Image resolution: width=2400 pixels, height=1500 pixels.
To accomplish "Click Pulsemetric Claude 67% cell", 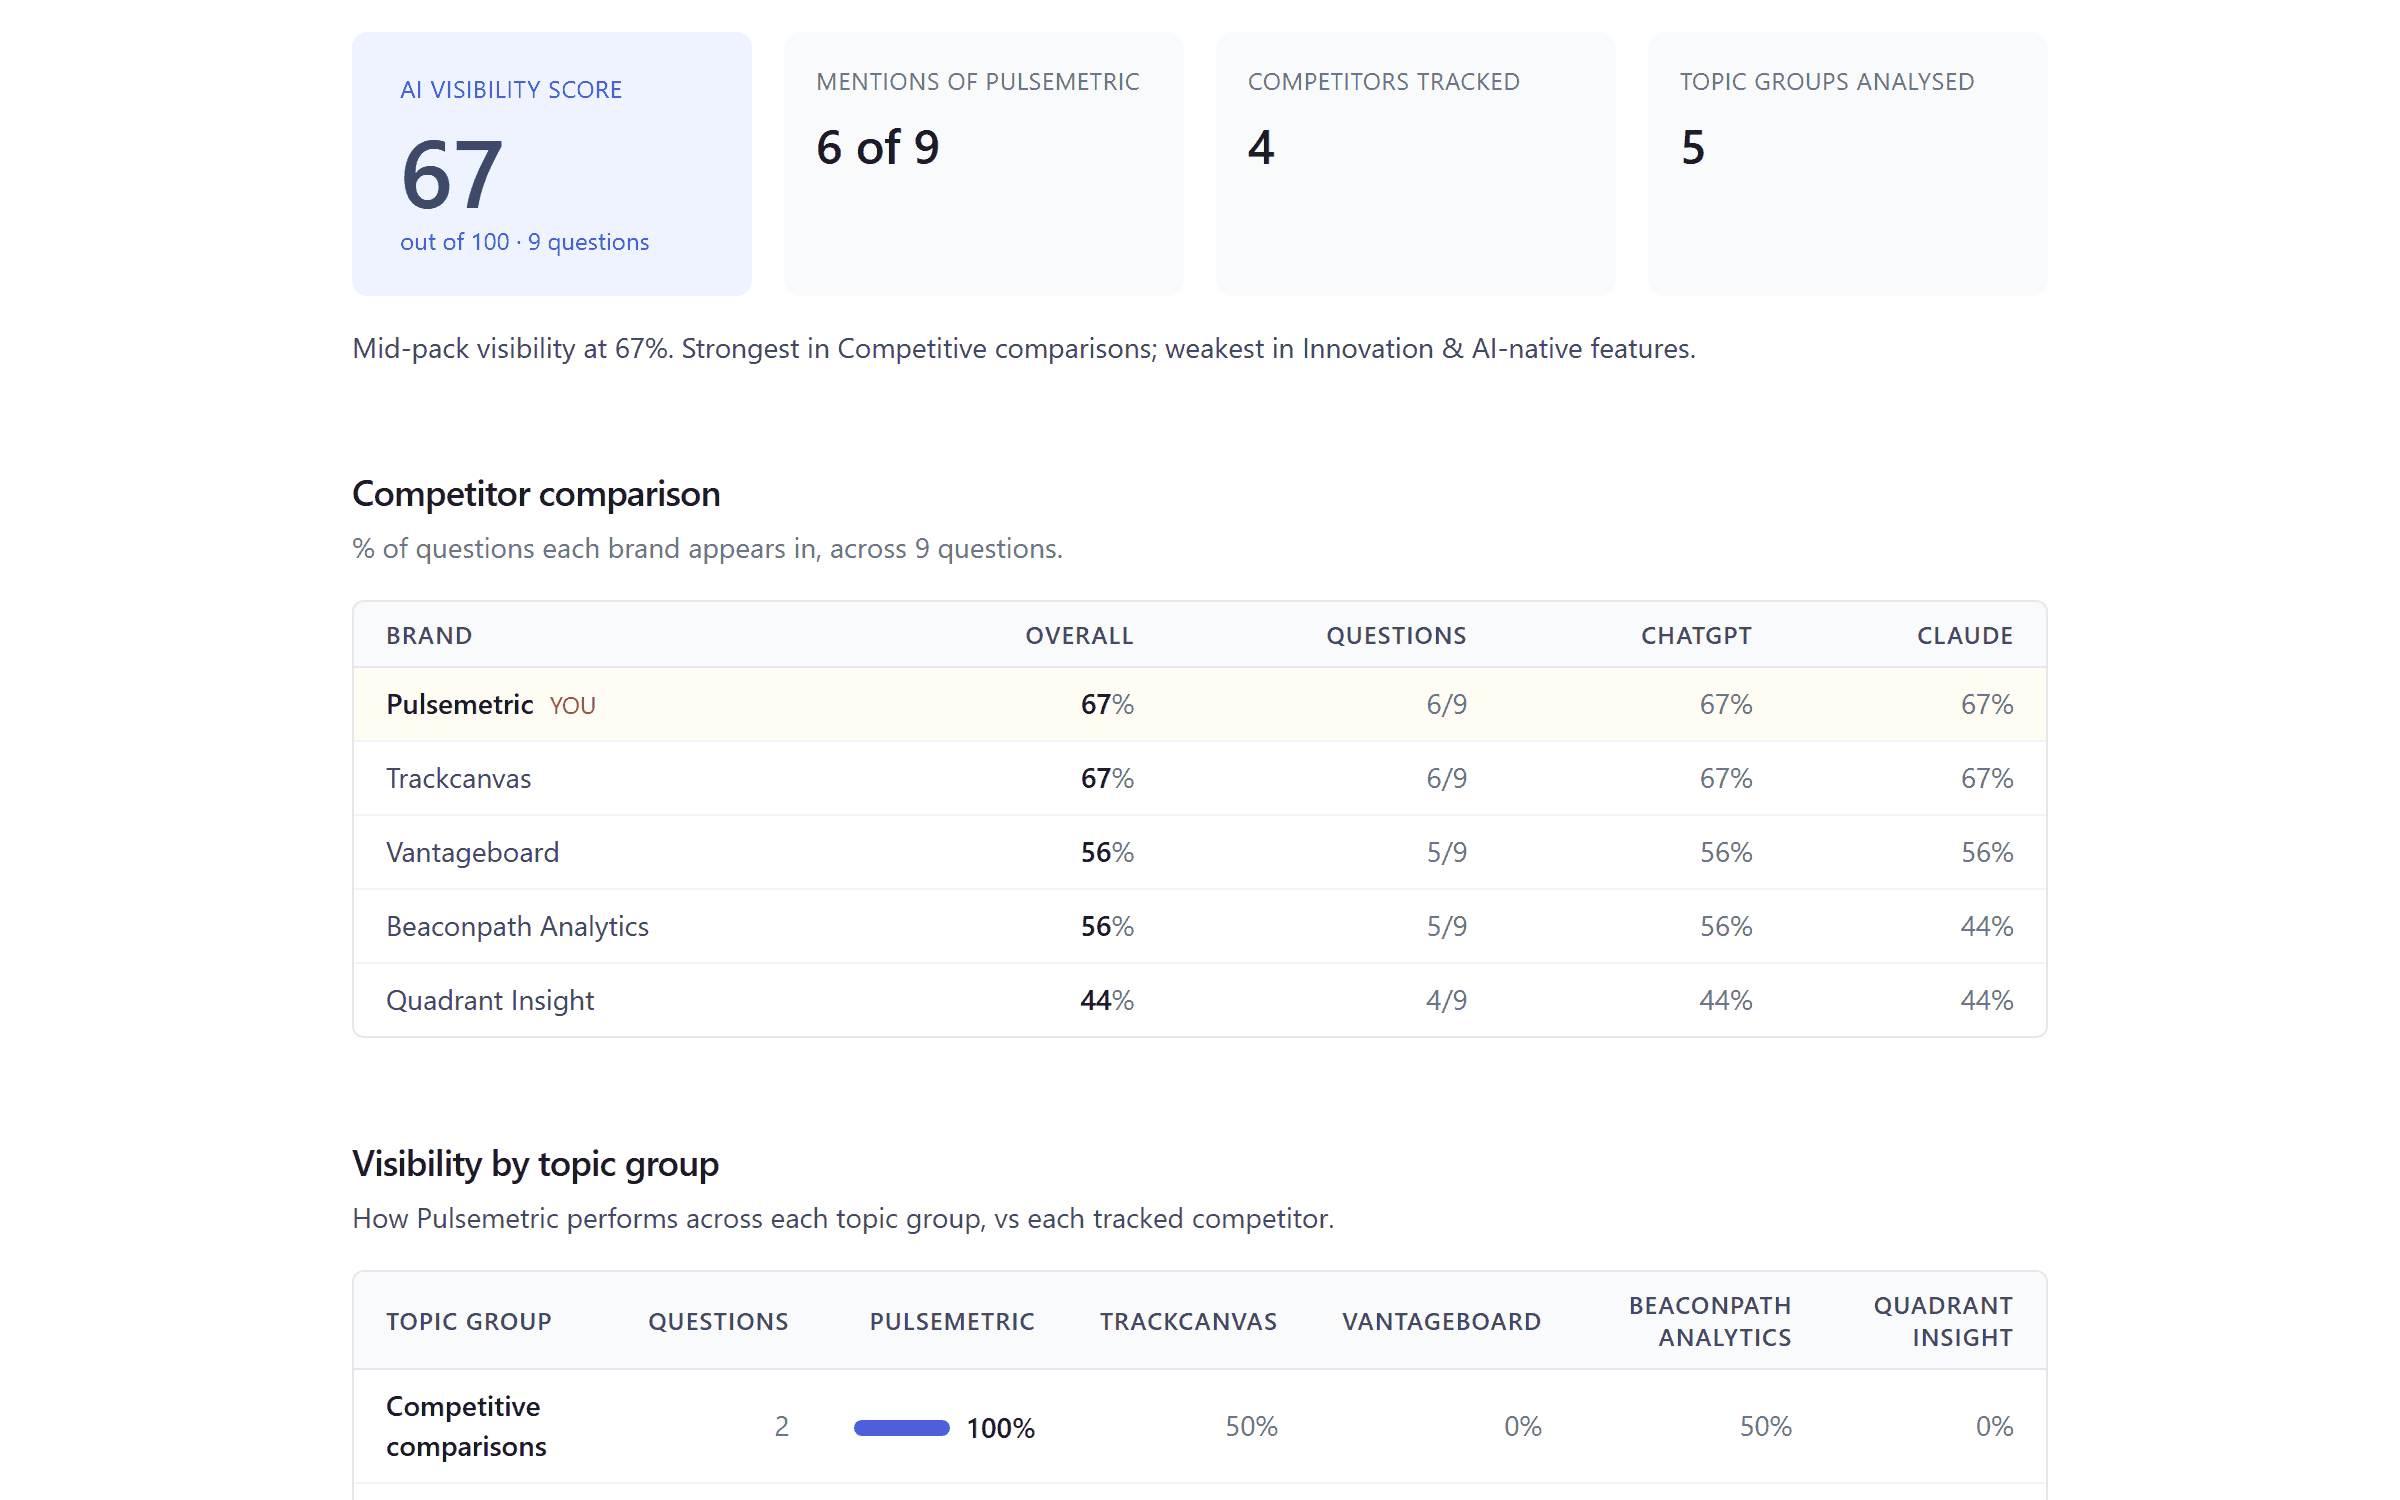I will click(x=1986, y=704).
